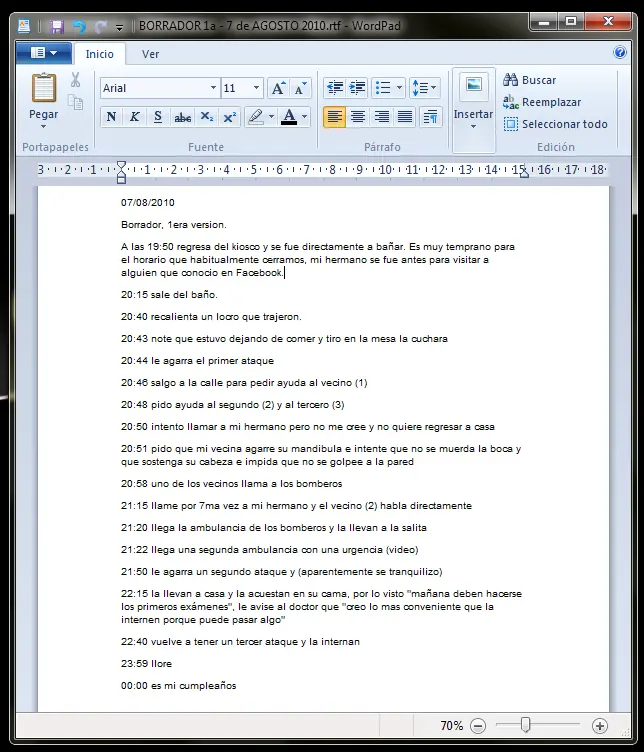Toggle italic with the K button
Viewport: 644px width, 752px height.
point(135,117)
